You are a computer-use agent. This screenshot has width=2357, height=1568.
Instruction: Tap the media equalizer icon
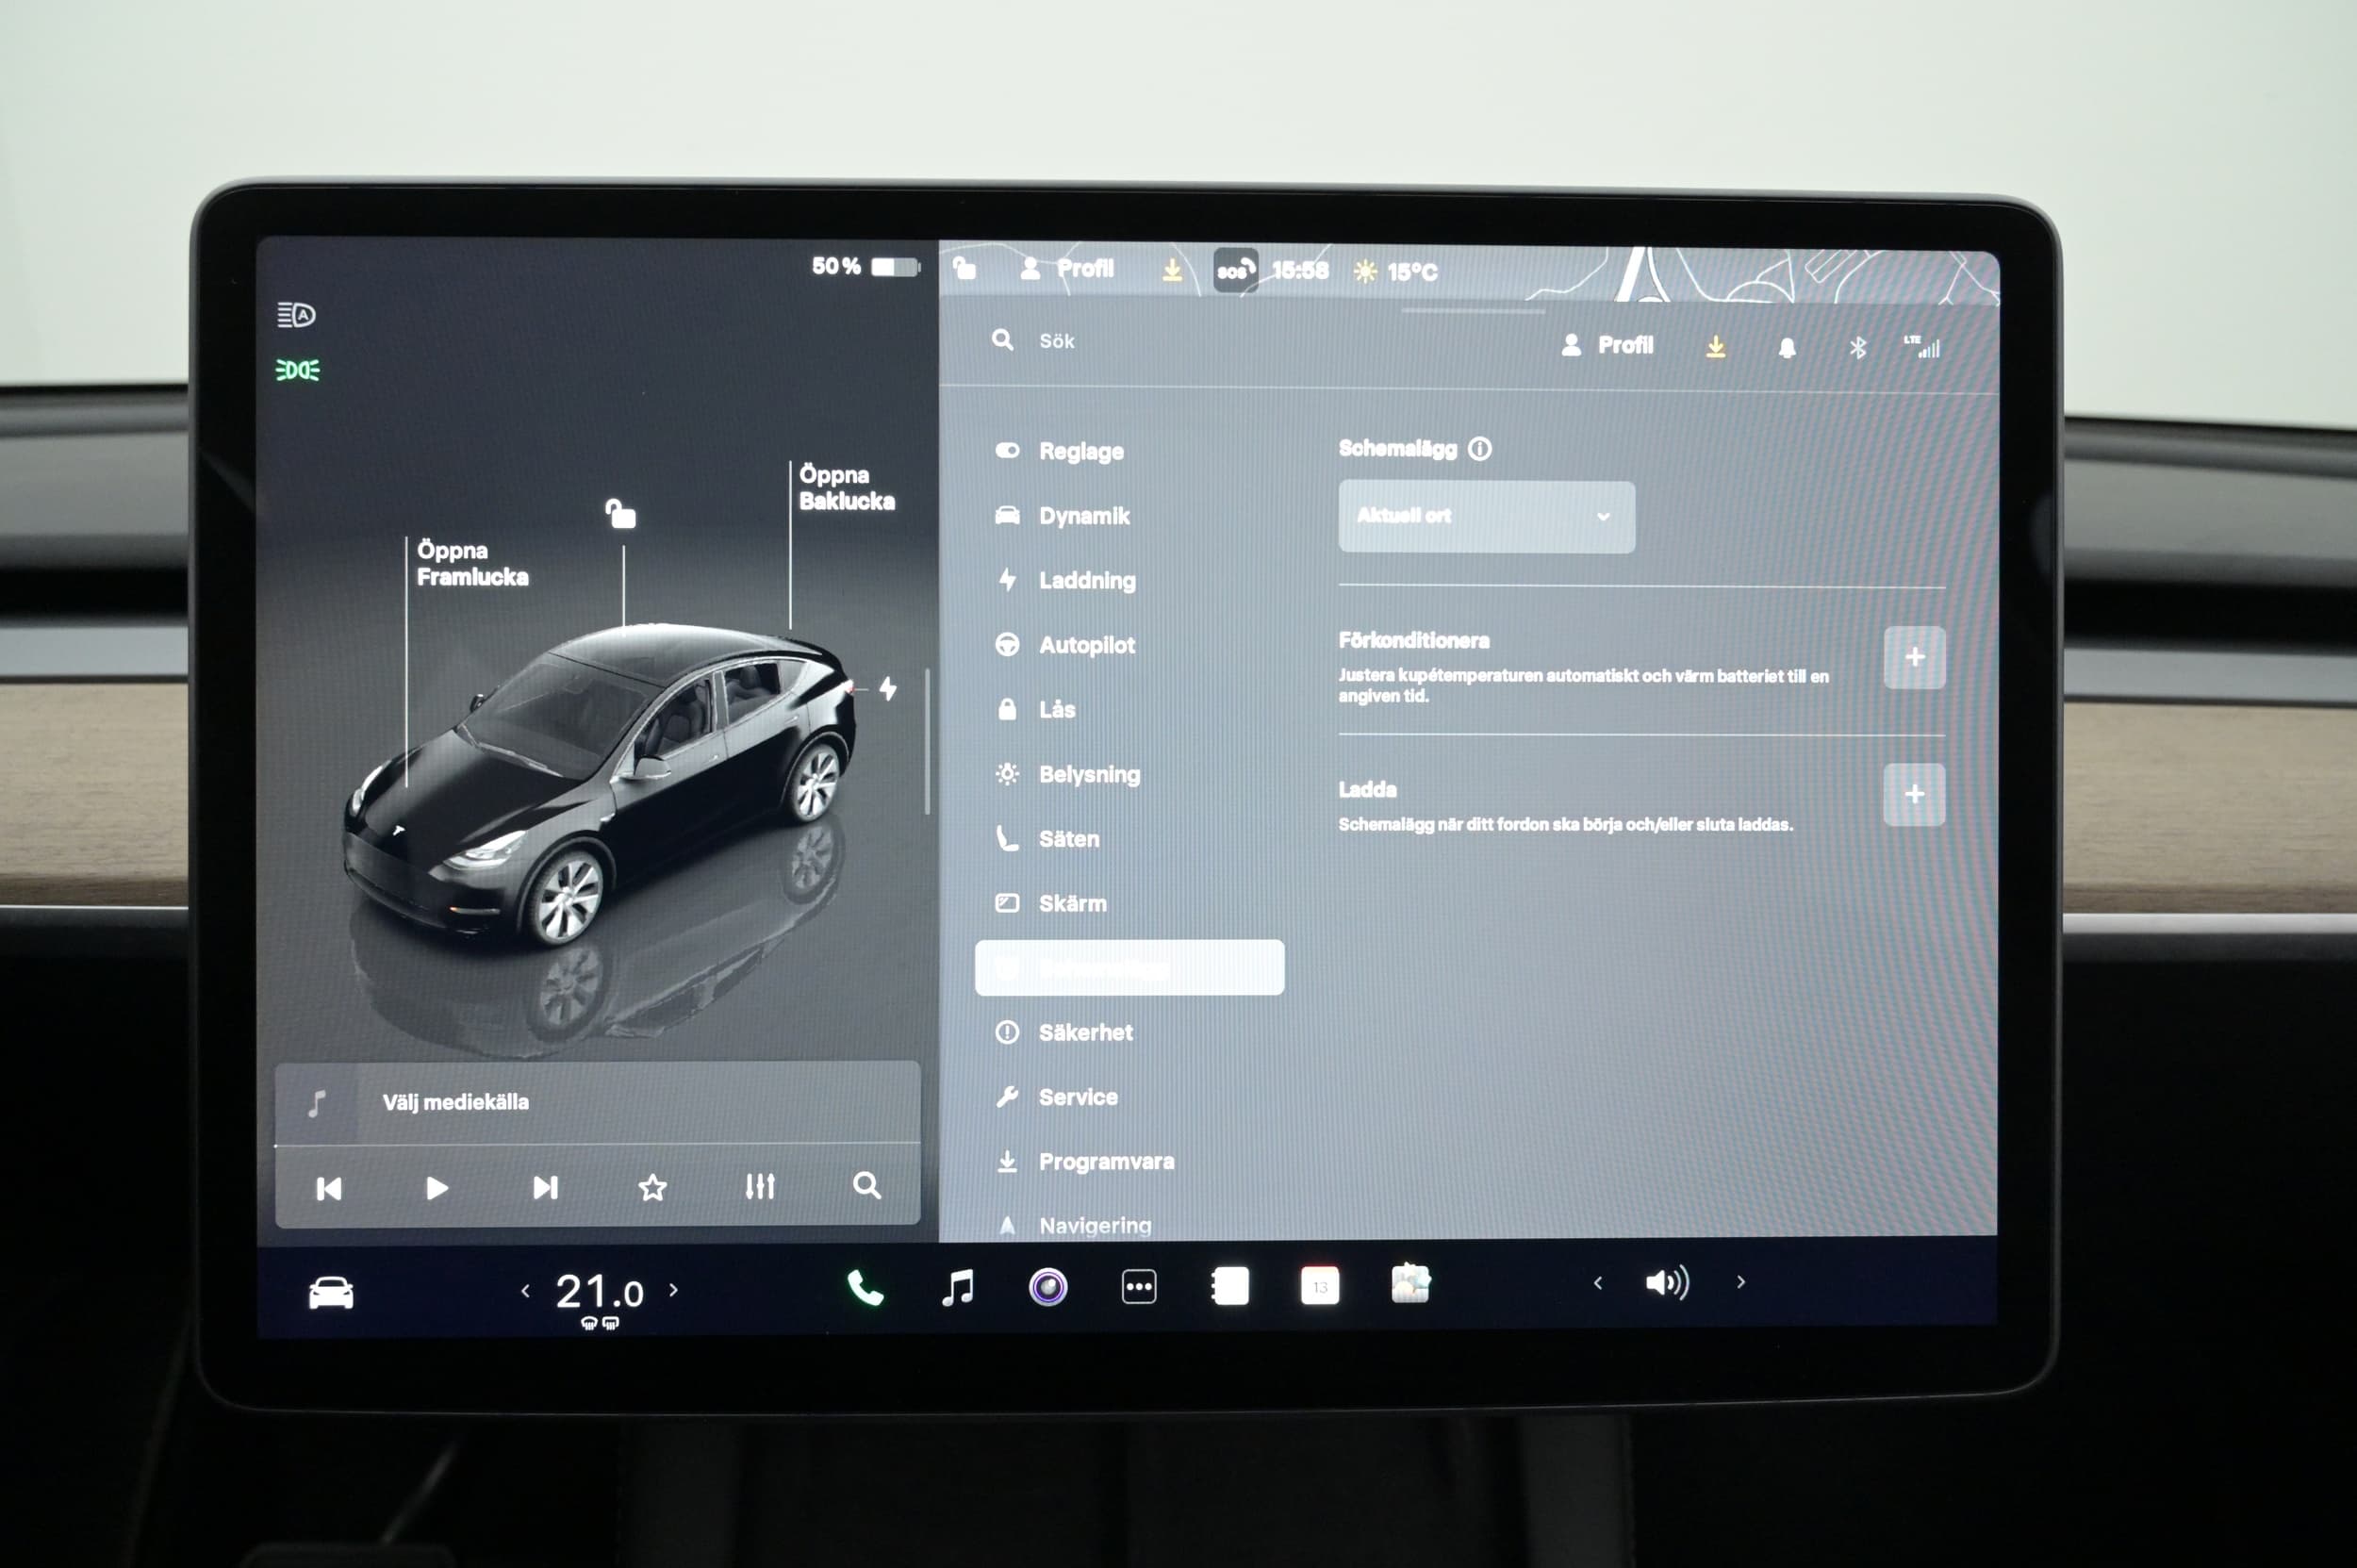tap(760, 1187)
